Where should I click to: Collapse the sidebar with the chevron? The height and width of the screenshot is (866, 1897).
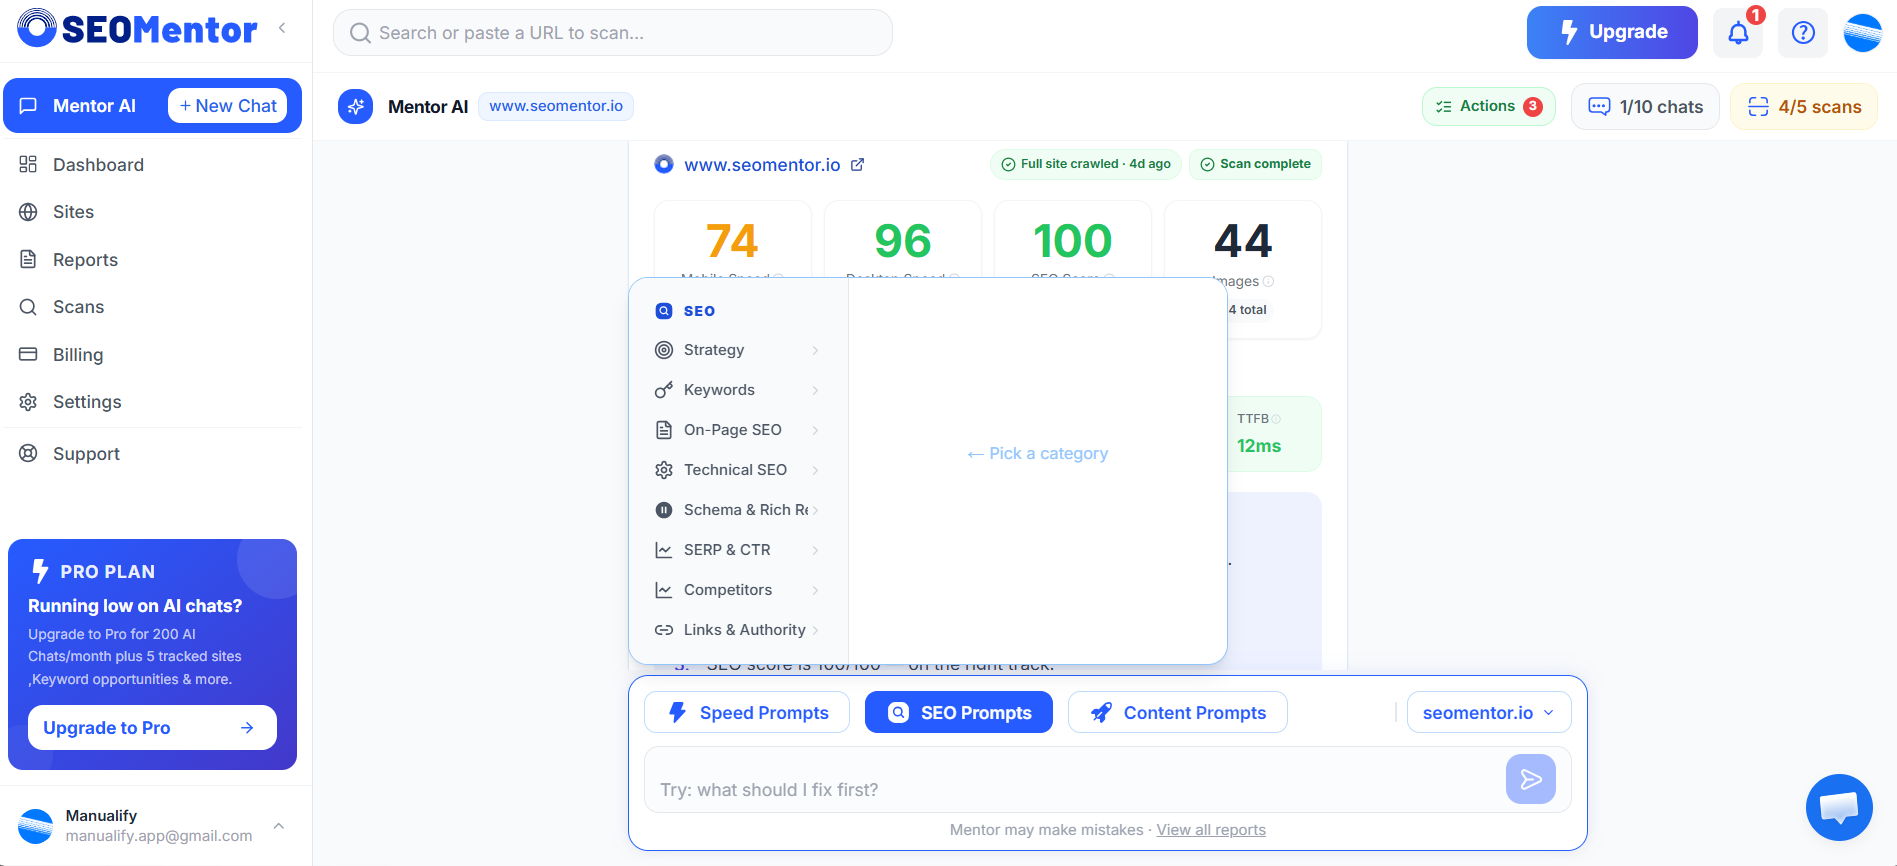tap(282, 28)
